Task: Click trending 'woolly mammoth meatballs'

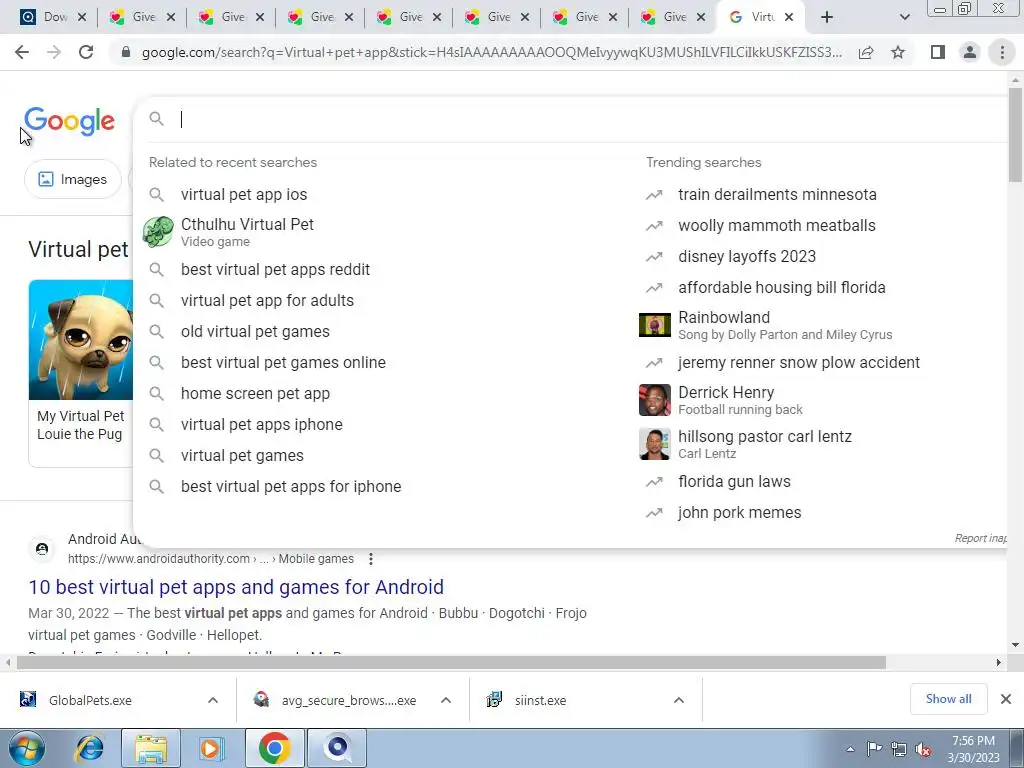Action: 776,225
